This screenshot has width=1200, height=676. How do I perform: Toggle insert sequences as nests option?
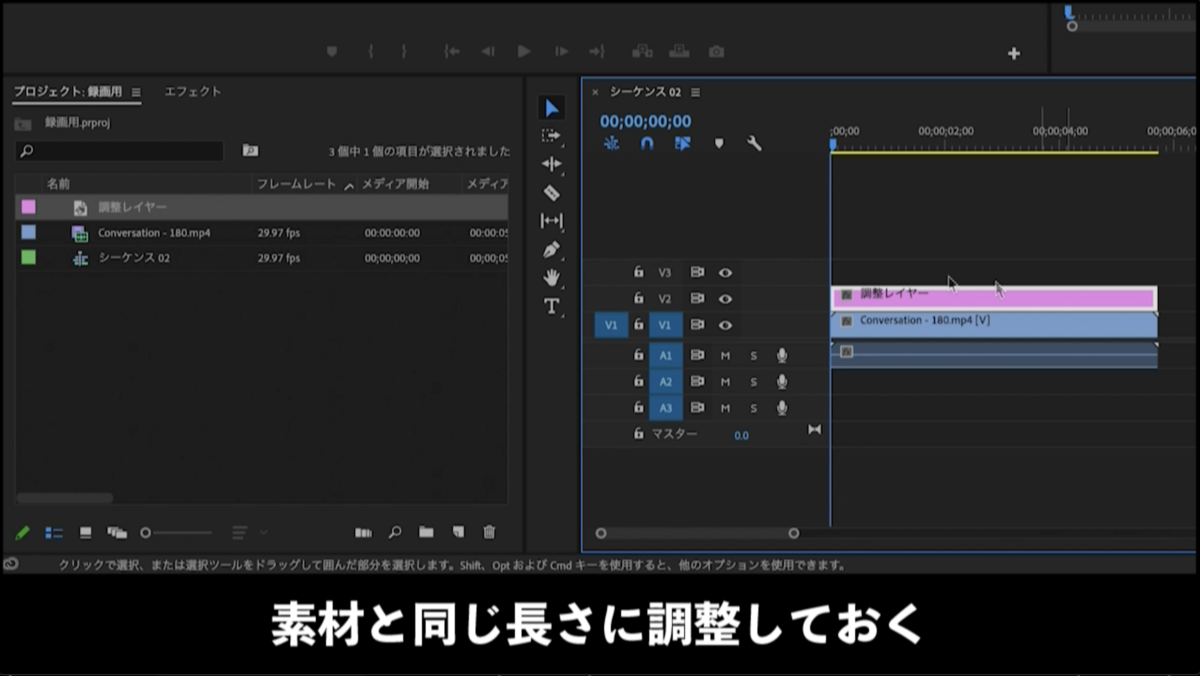click(x=611, y=144)
